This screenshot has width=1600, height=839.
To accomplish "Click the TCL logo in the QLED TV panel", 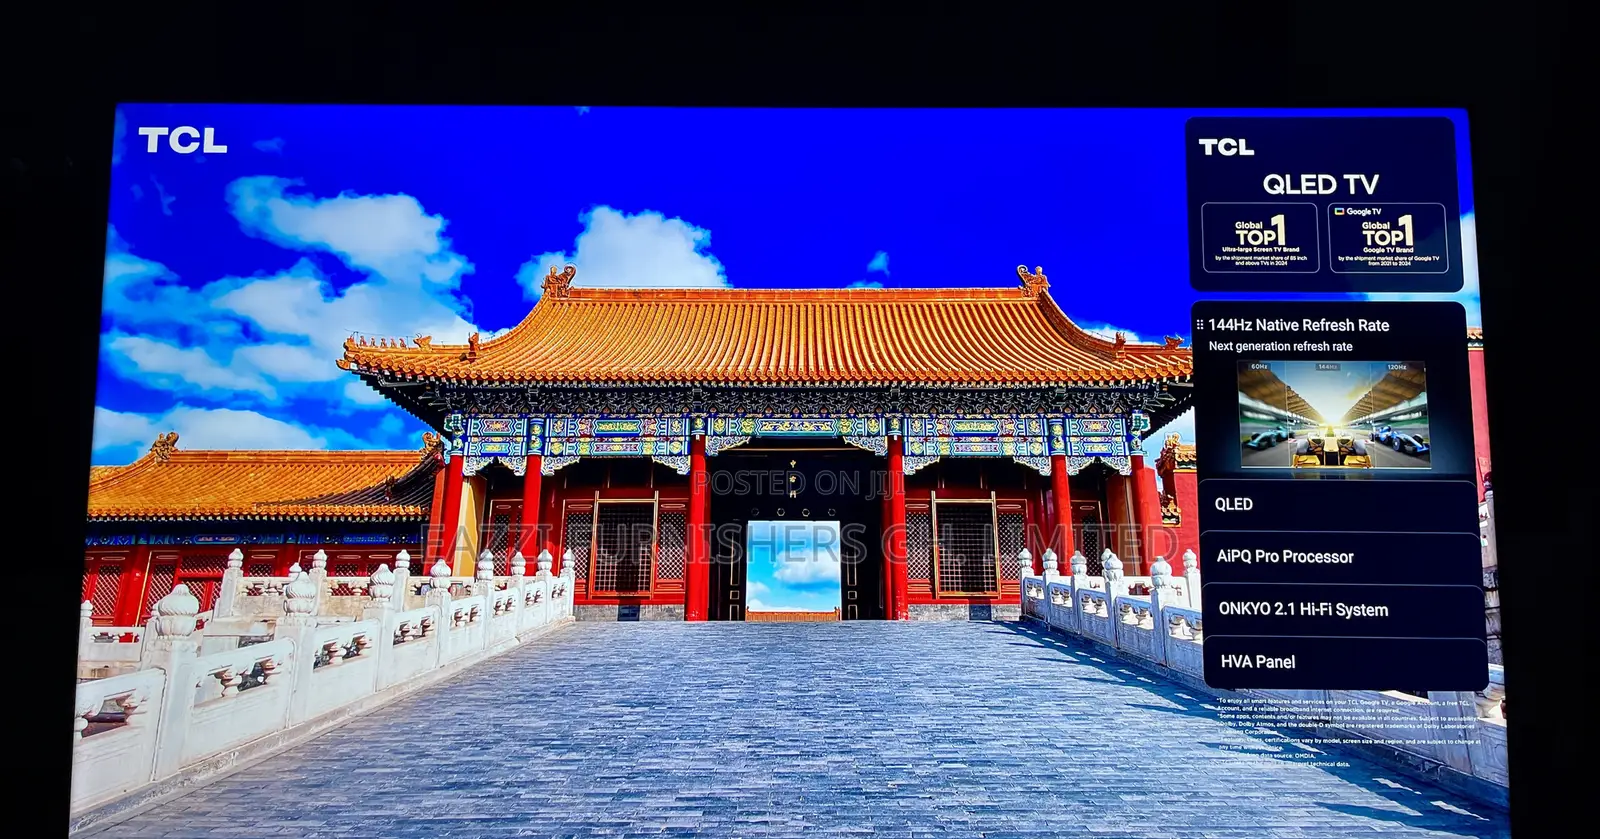I will pyautogui.click(x=1226, y=147).
